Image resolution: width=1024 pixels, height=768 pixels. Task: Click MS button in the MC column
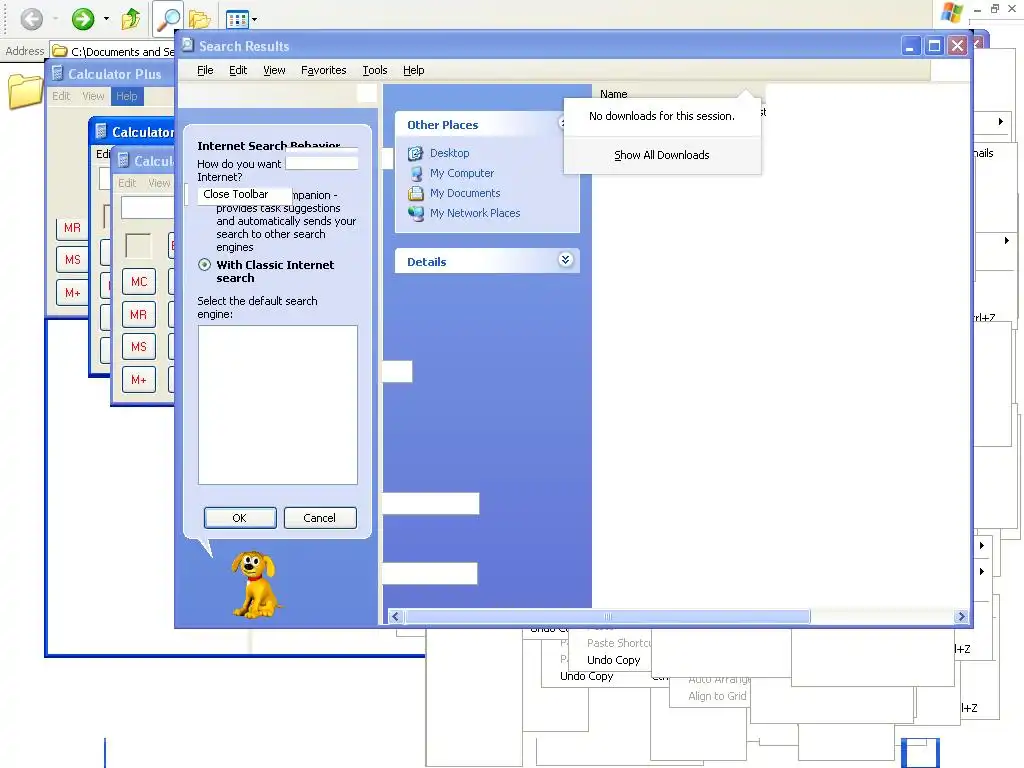point(139,347)
